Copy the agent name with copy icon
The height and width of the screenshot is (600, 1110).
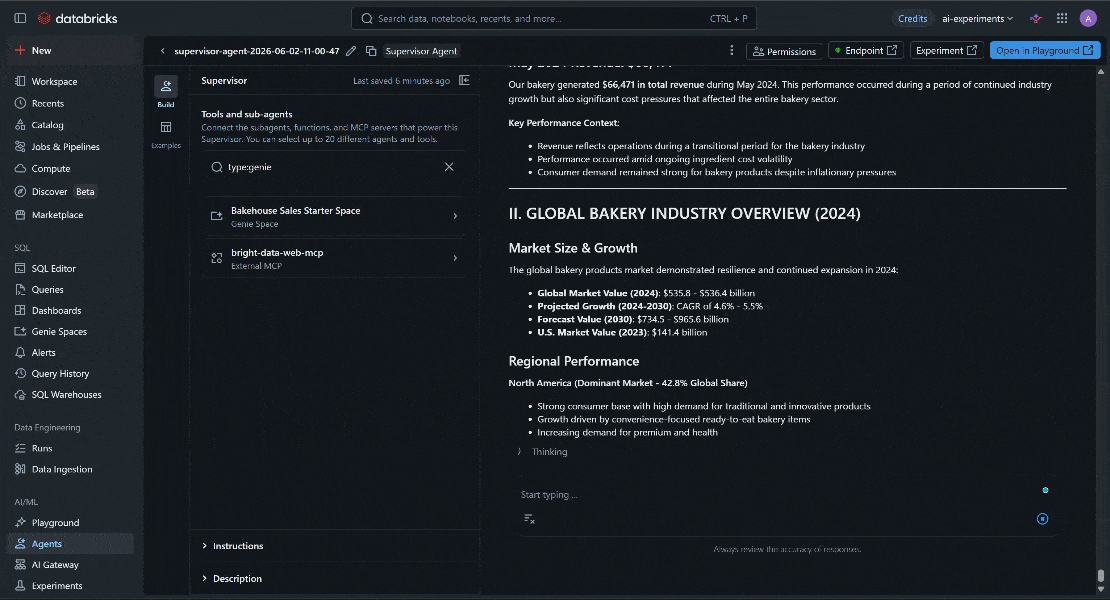[x=371, y=51]
